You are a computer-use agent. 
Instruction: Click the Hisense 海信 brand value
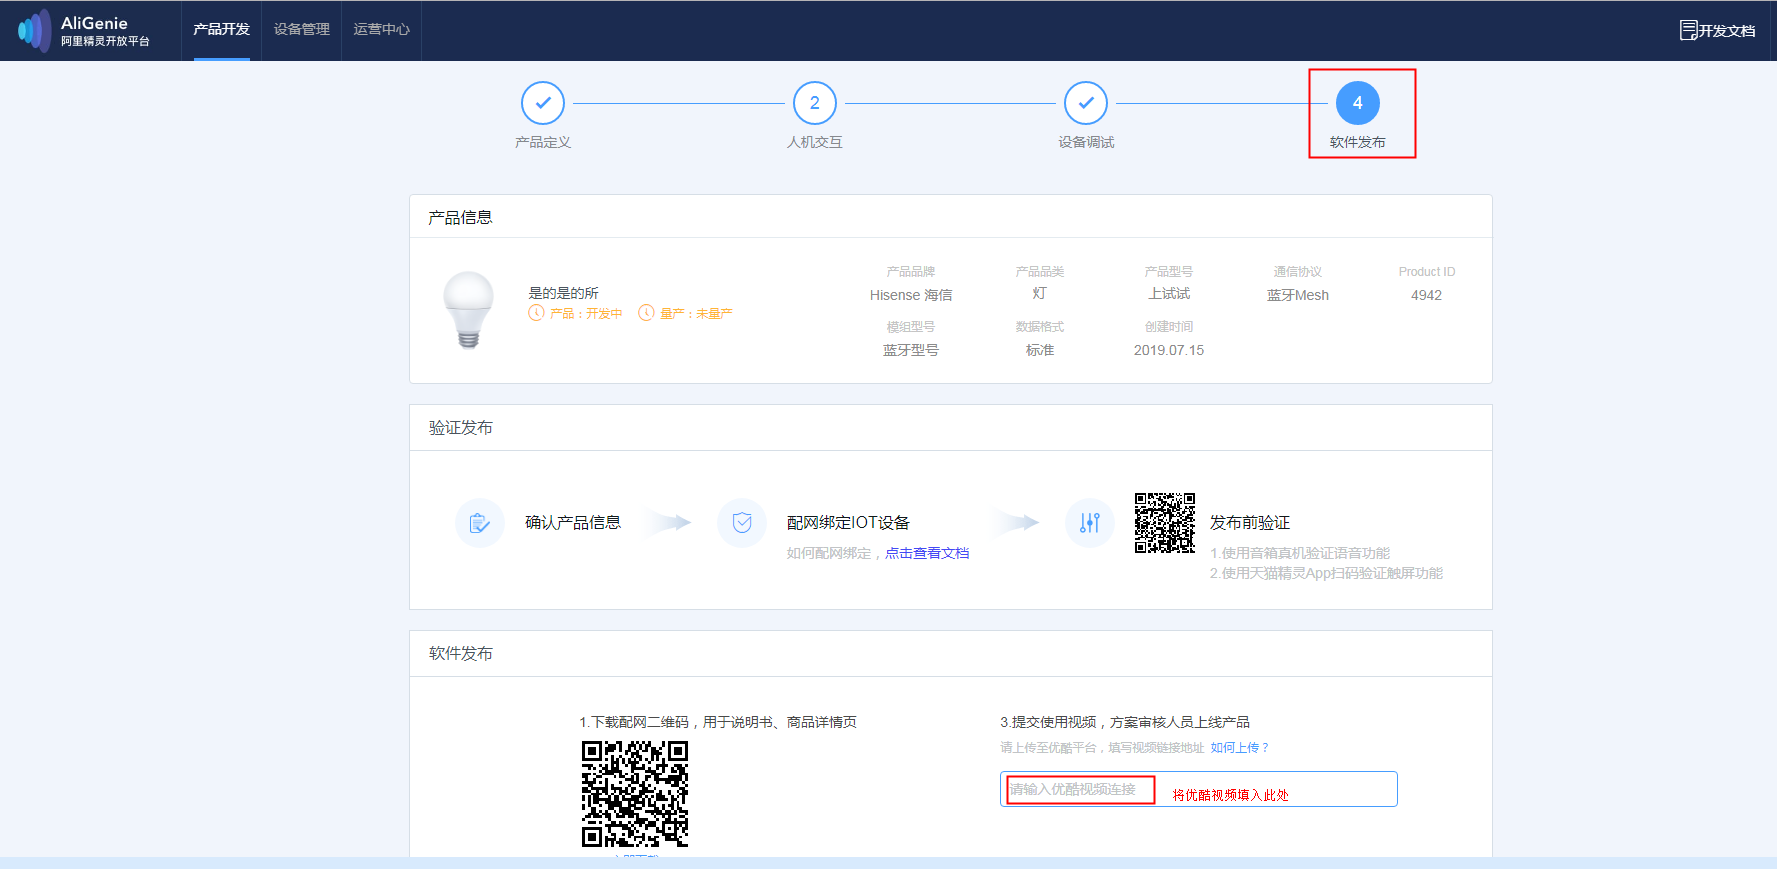click(x=911, y=295)
